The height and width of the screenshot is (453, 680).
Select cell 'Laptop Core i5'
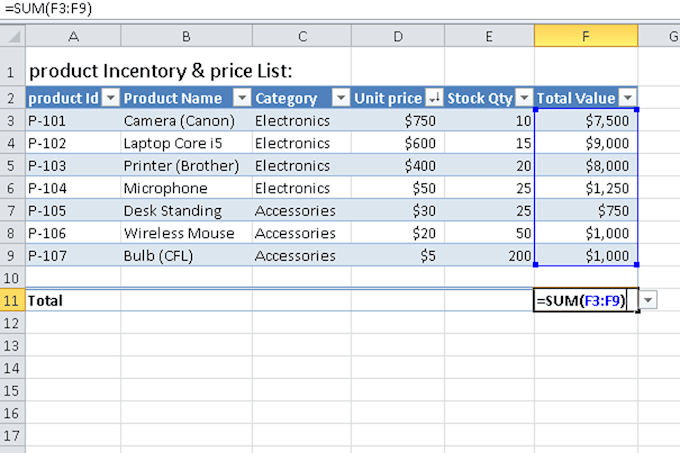pos(186,143)
